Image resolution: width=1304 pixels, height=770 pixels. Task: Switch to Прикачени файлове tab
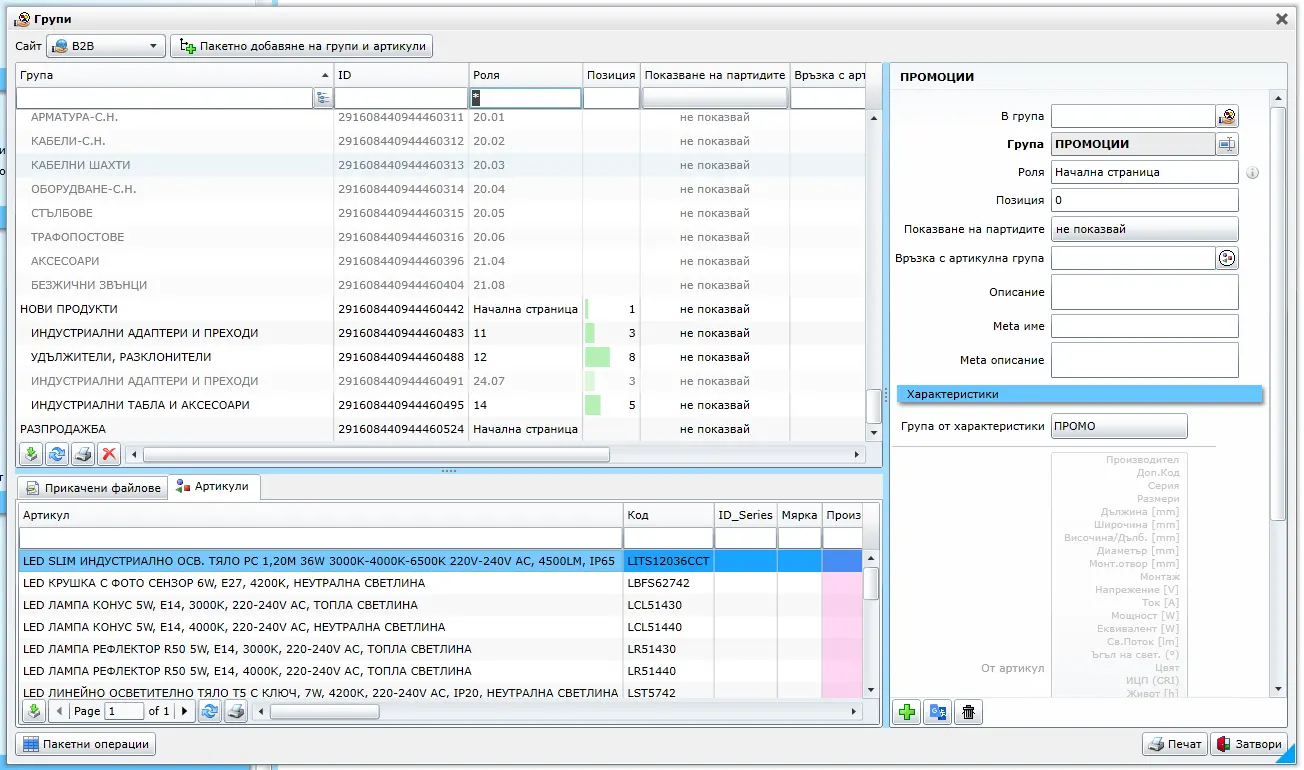(92, 488)
